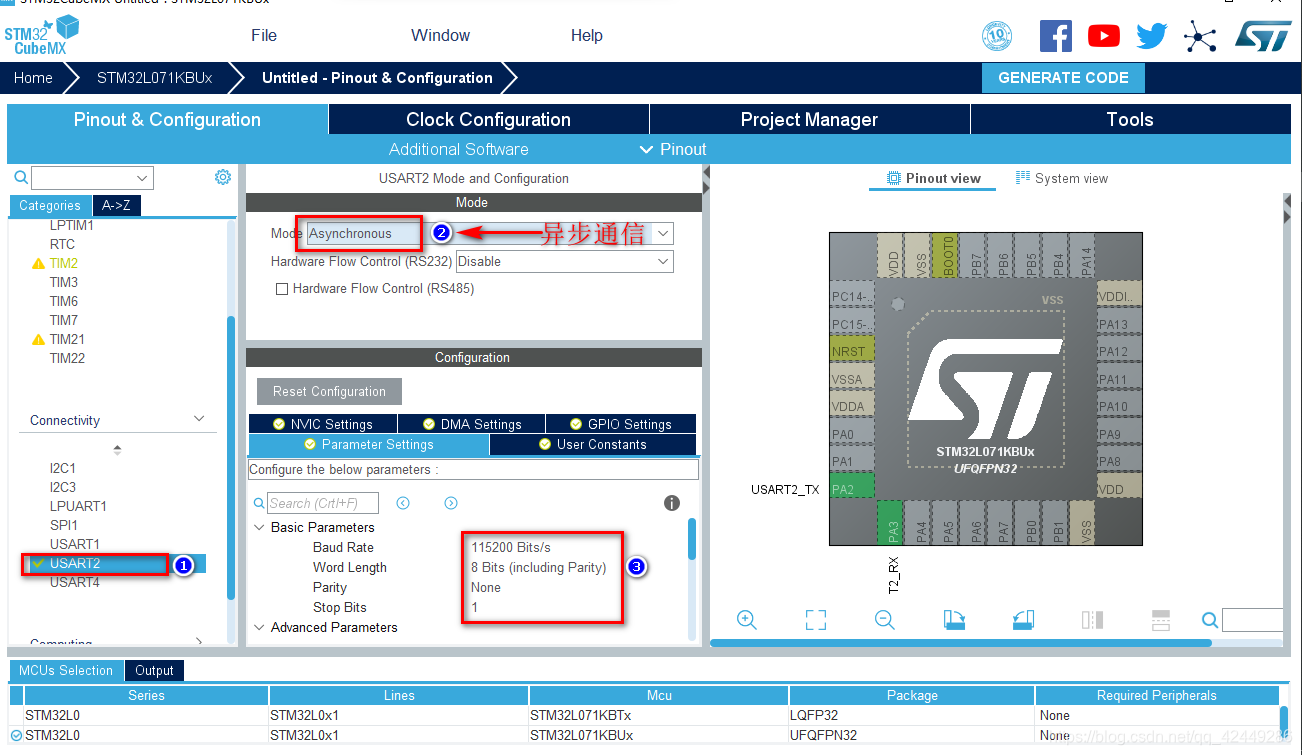Show the Output tab

(x=154, y=670)
